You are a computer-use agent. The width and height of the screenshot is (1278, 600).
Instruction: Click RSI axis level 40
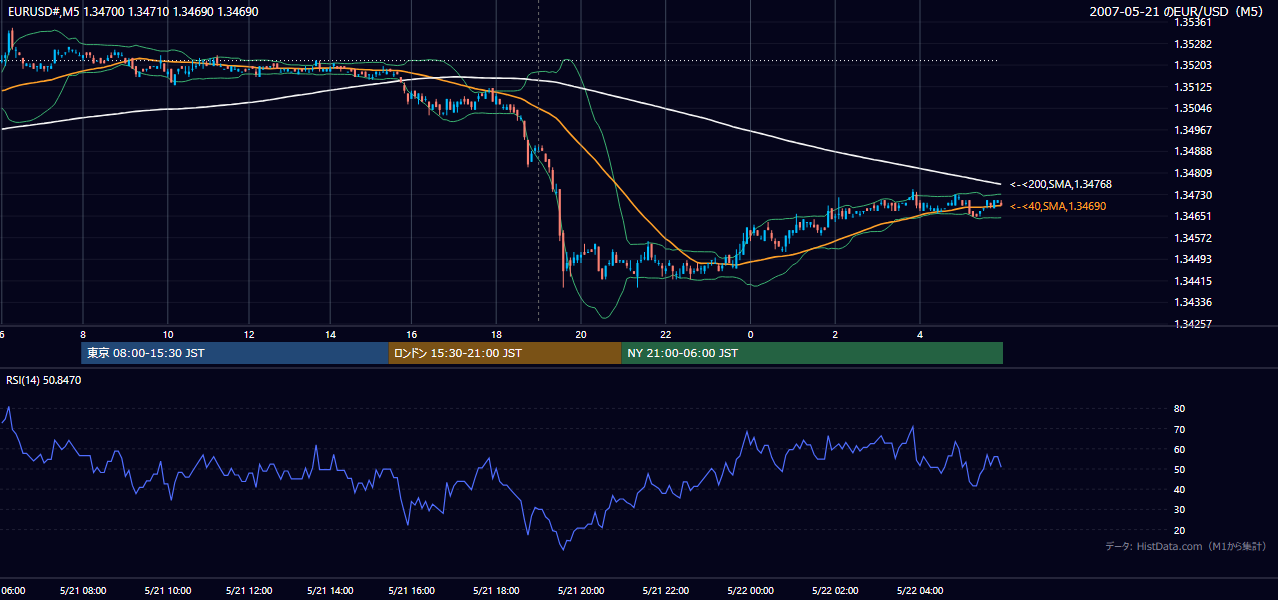click(1179, 489)
